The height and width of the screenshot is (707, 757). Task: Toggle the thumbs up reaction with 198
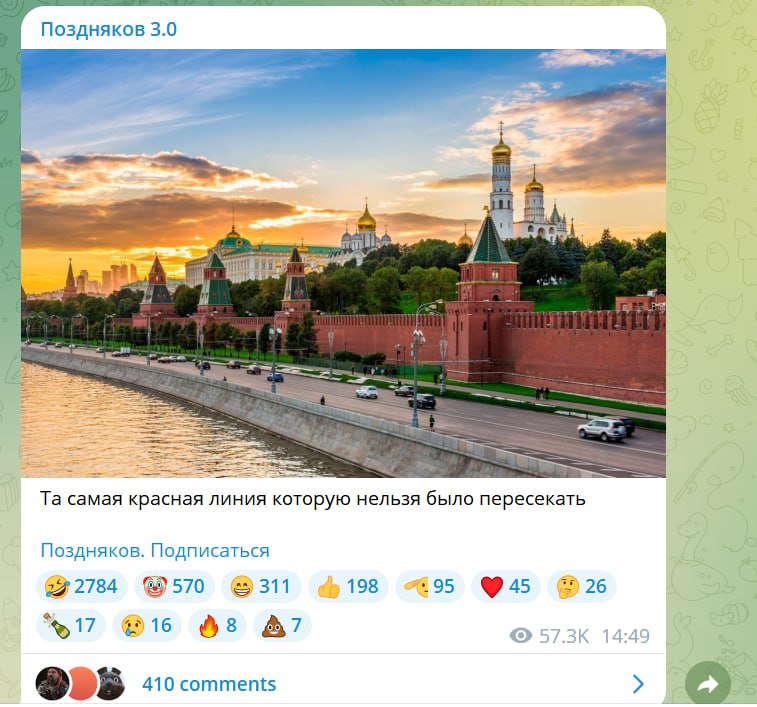[348, 586]
